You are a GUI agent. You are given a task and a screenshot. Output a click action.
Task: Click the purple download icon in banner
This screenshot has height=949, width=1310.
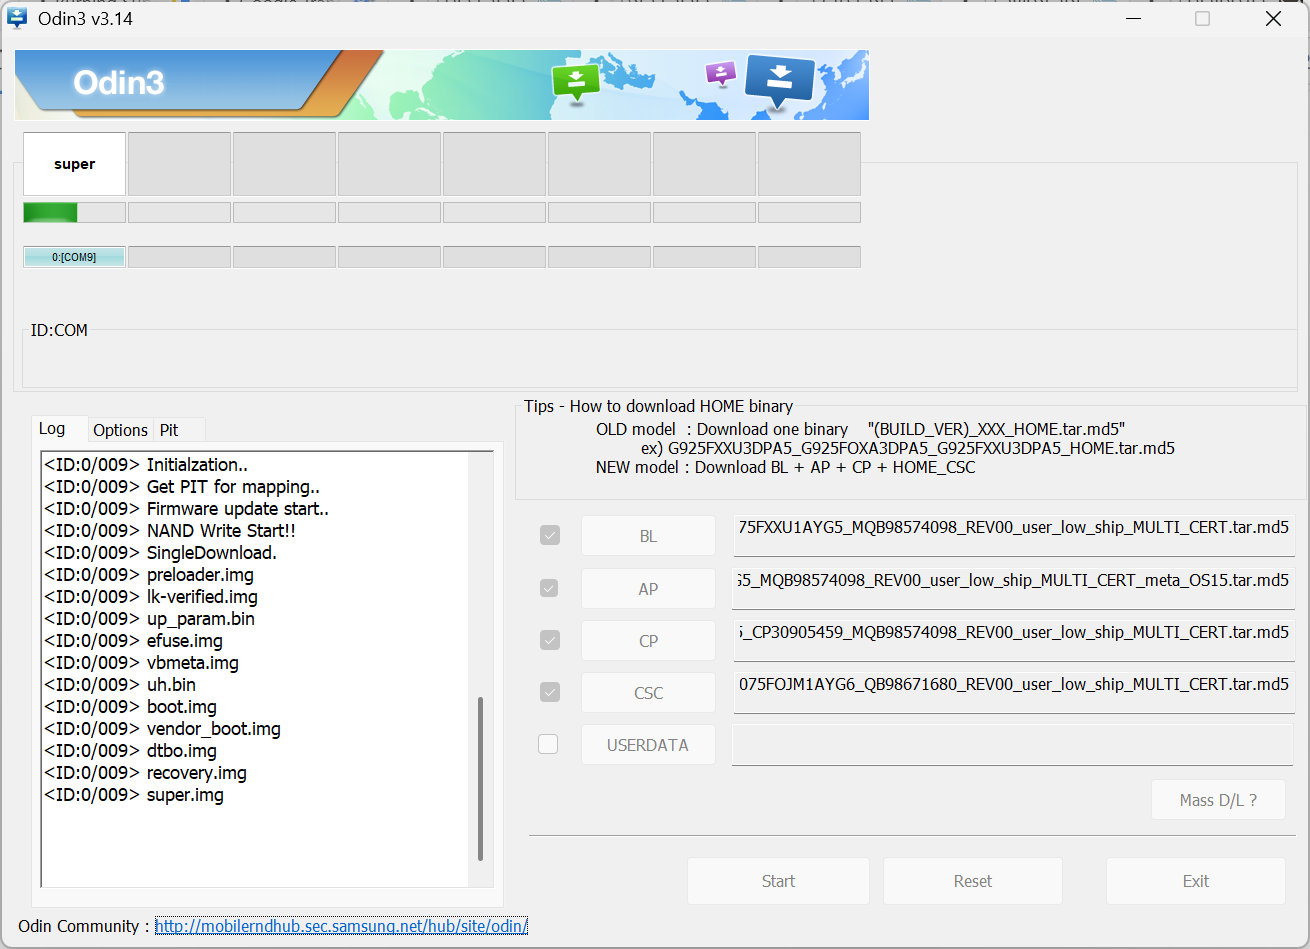pyautogui.click(x=720, y=74)
